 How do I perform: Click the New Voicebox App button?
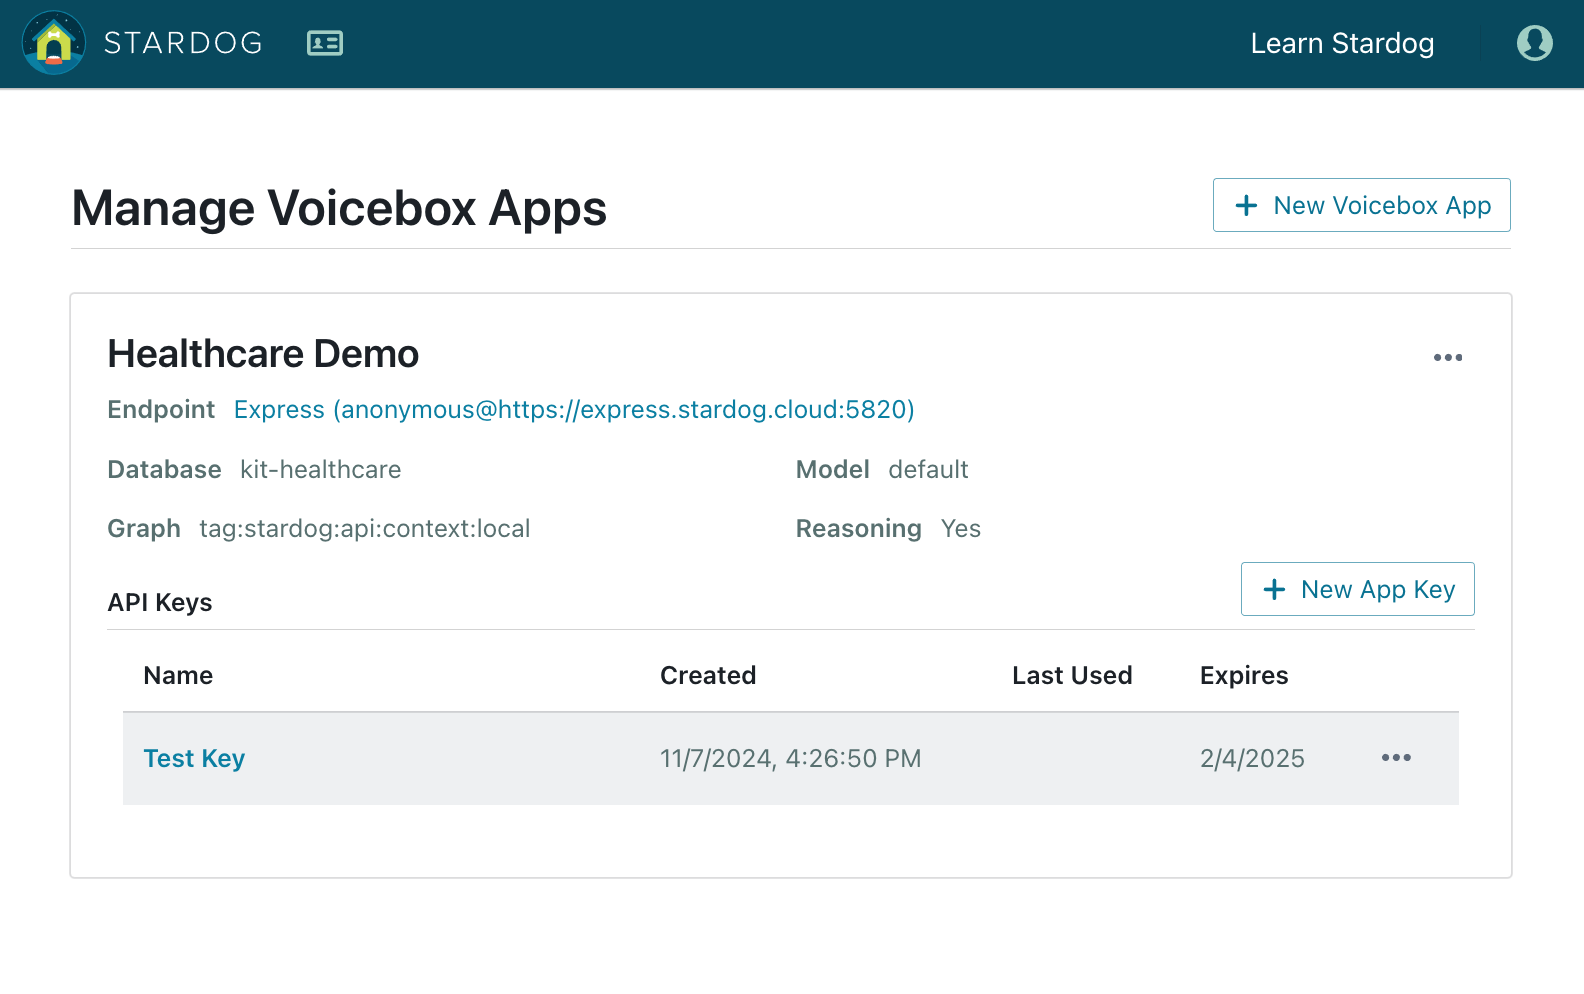coord(1362,205)
